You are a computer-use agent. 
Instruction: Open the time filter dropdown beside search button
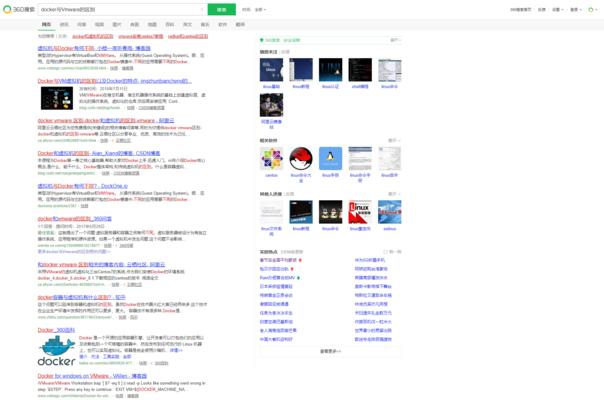[261, 10]
